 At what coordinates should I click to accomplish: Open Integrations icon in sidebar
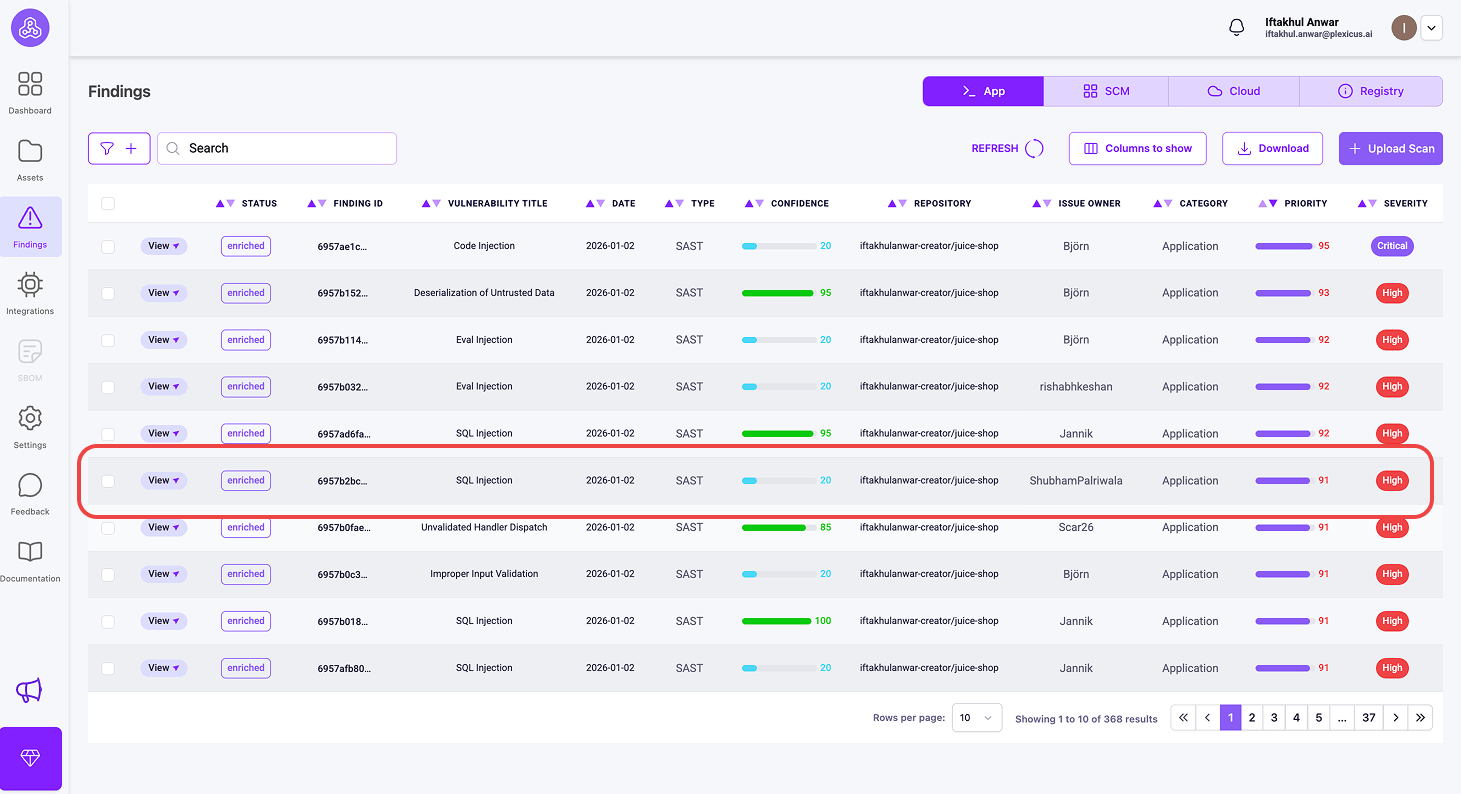[30, 285]
